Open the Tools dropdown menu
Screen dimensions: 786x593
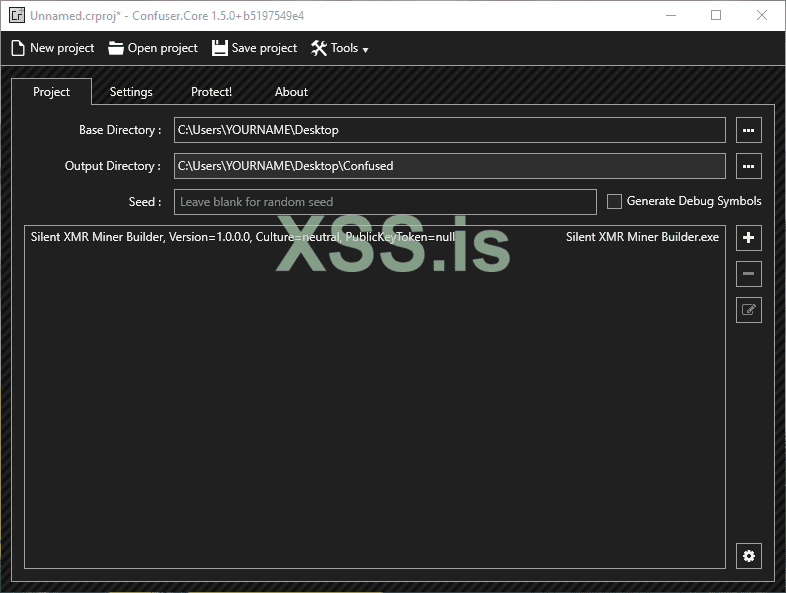(340, 48)
